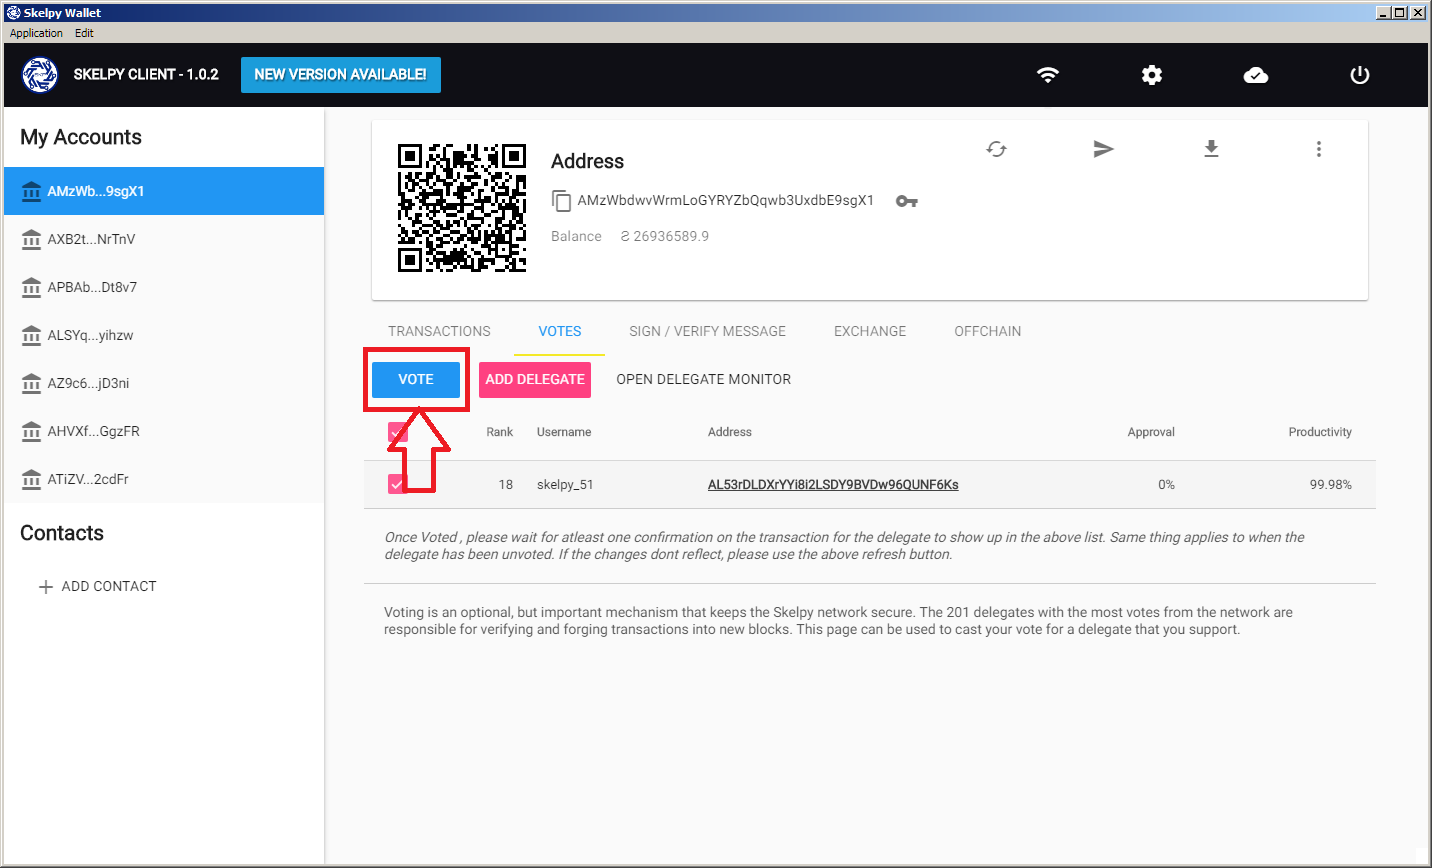The width and height of the screenshot is (1432, 868).
Task: Click the key passphrase icon
Action: point(907,201)
